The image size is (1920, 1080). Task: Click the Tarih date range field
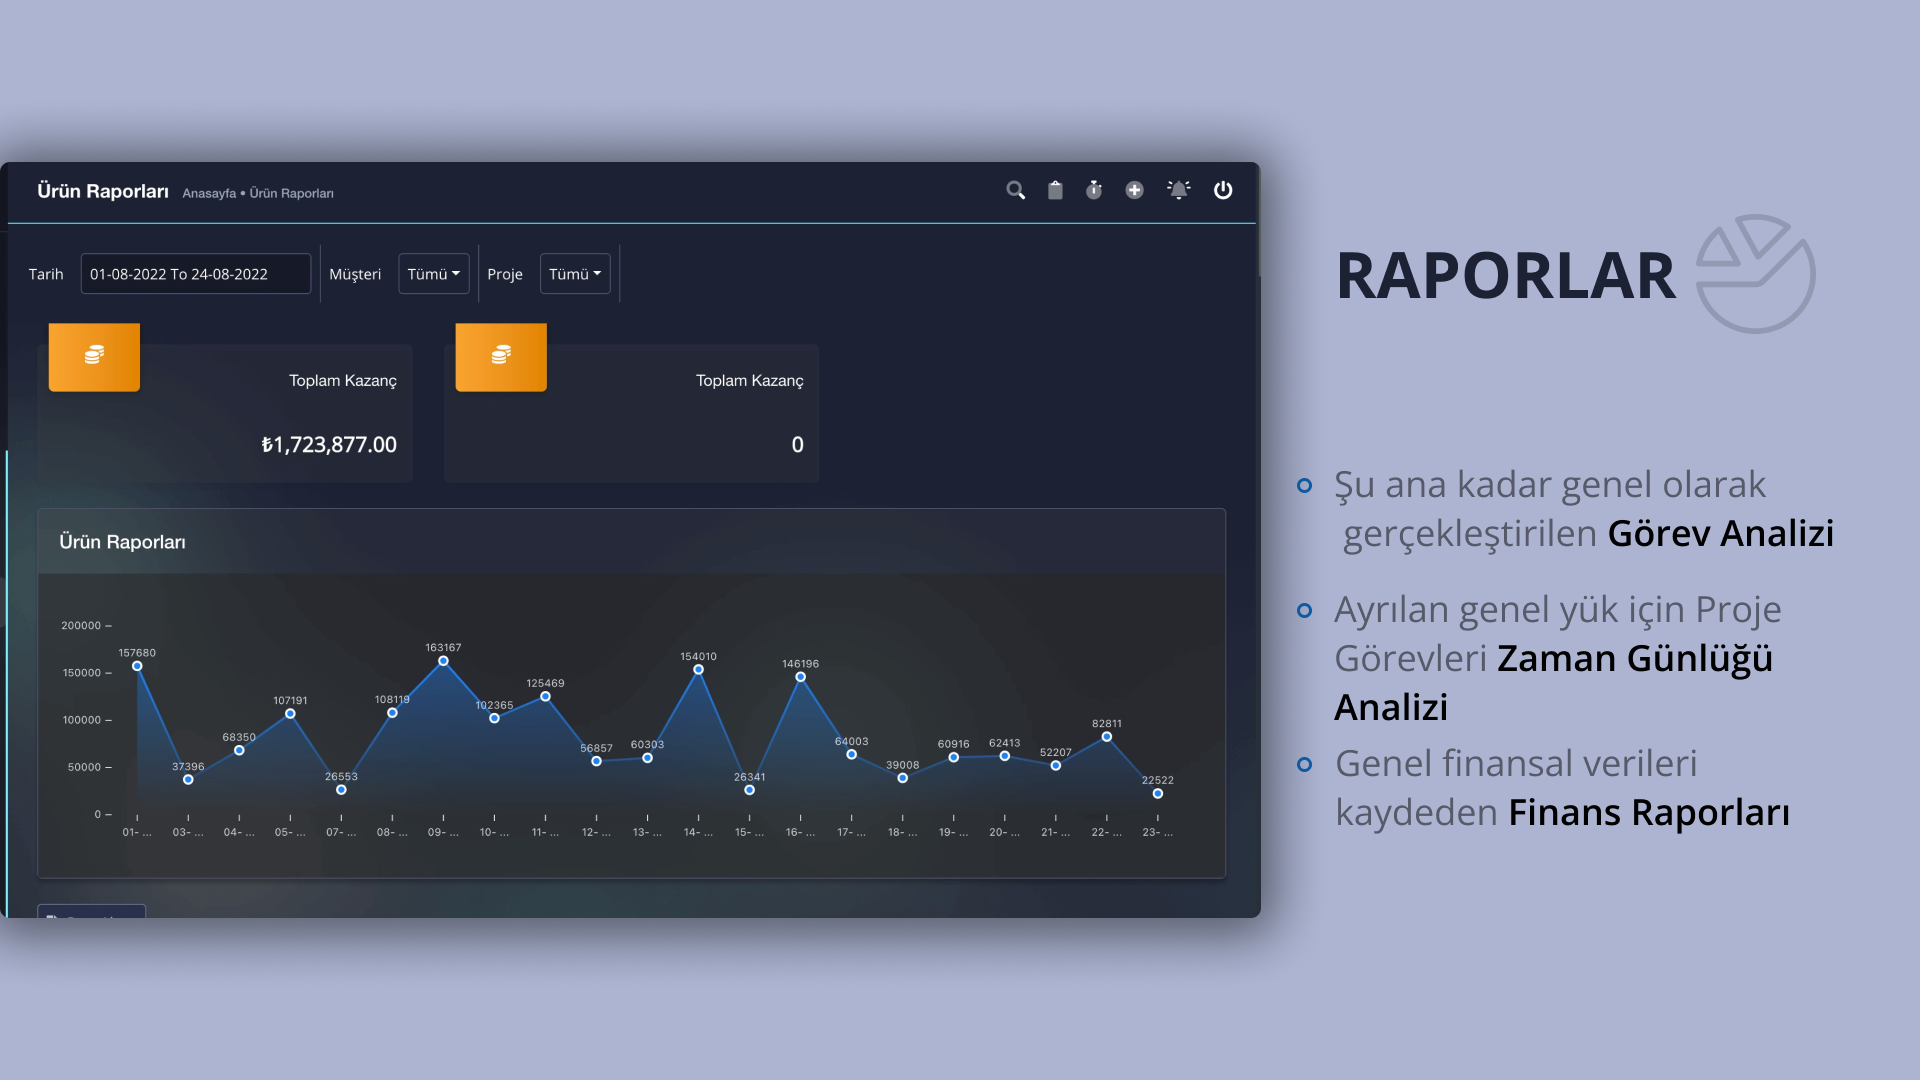196,274
